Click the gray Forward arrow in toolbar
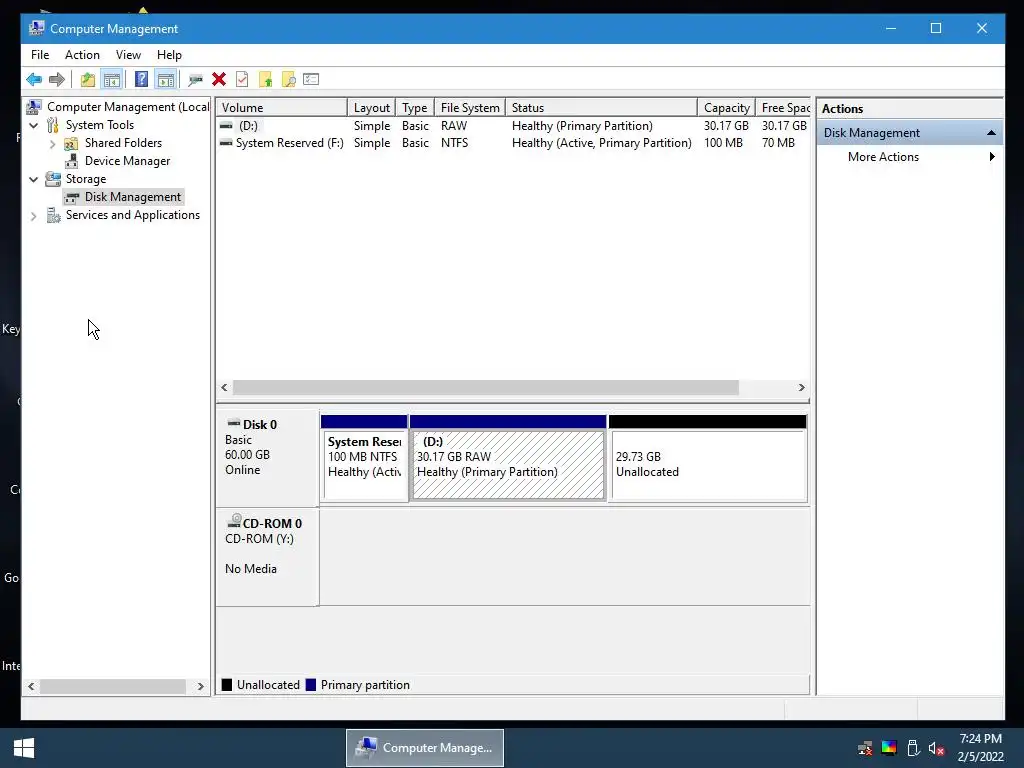This screenshot has width=1024, height=768. point(57,80)
